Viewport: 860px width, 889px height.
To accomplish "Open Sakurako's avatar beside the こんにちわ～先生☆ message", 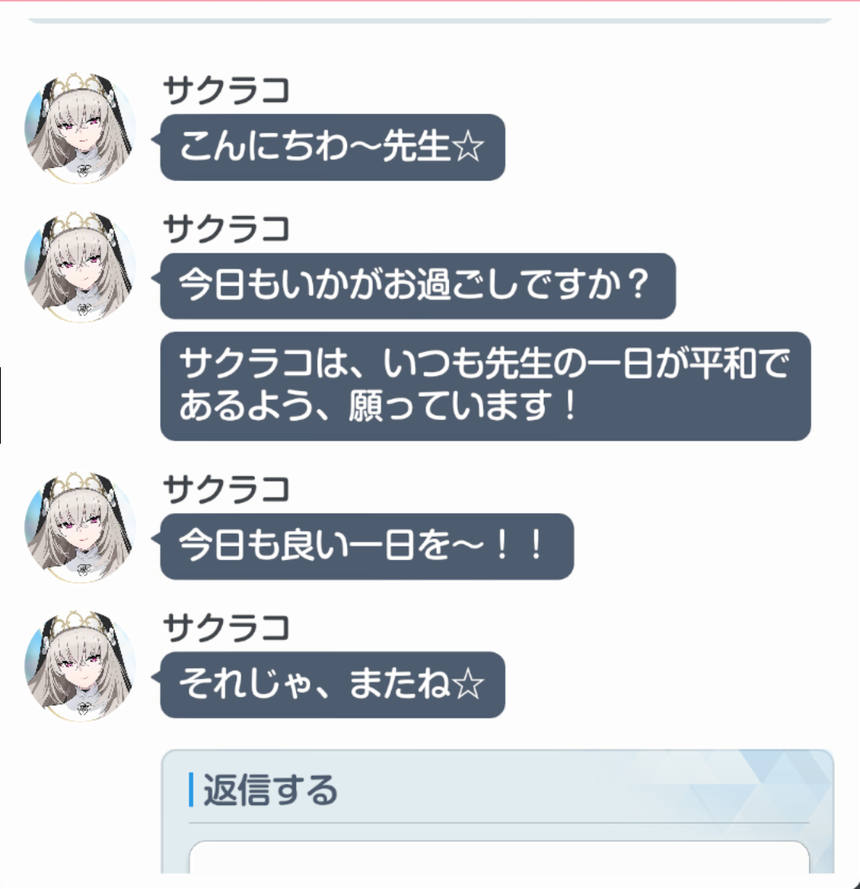I will 80,128.
